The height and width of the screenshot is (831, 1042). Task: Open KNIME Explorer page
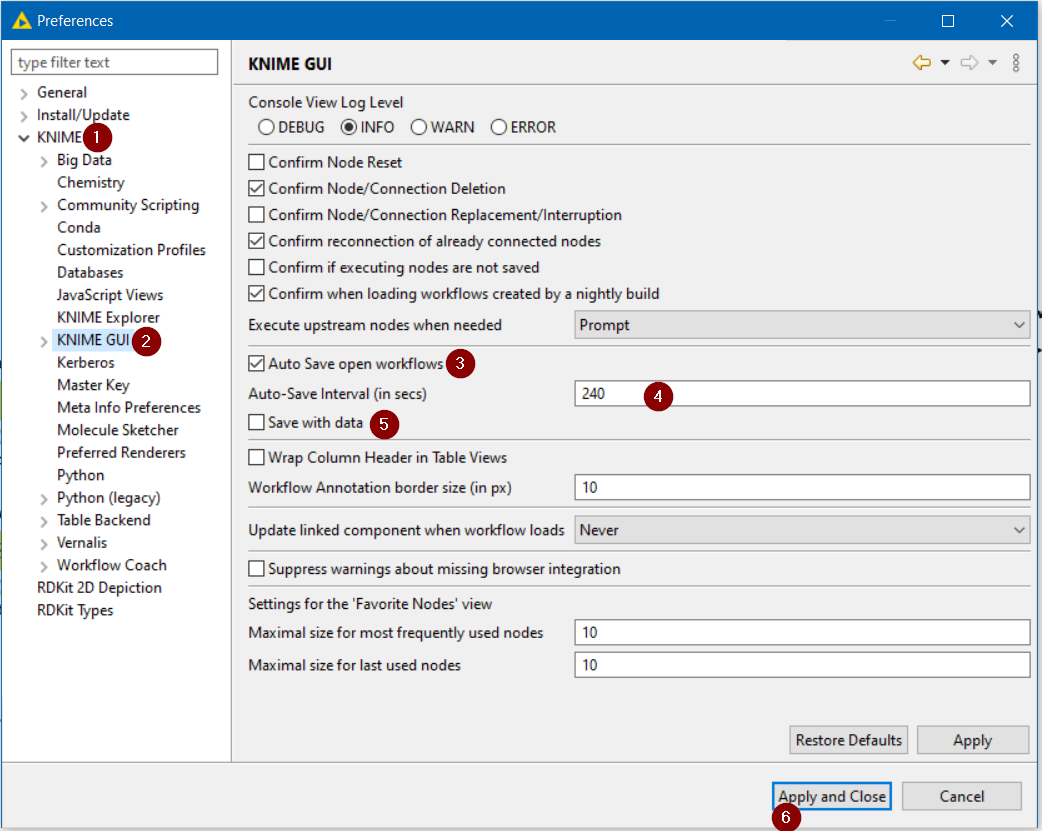[108, 318]
